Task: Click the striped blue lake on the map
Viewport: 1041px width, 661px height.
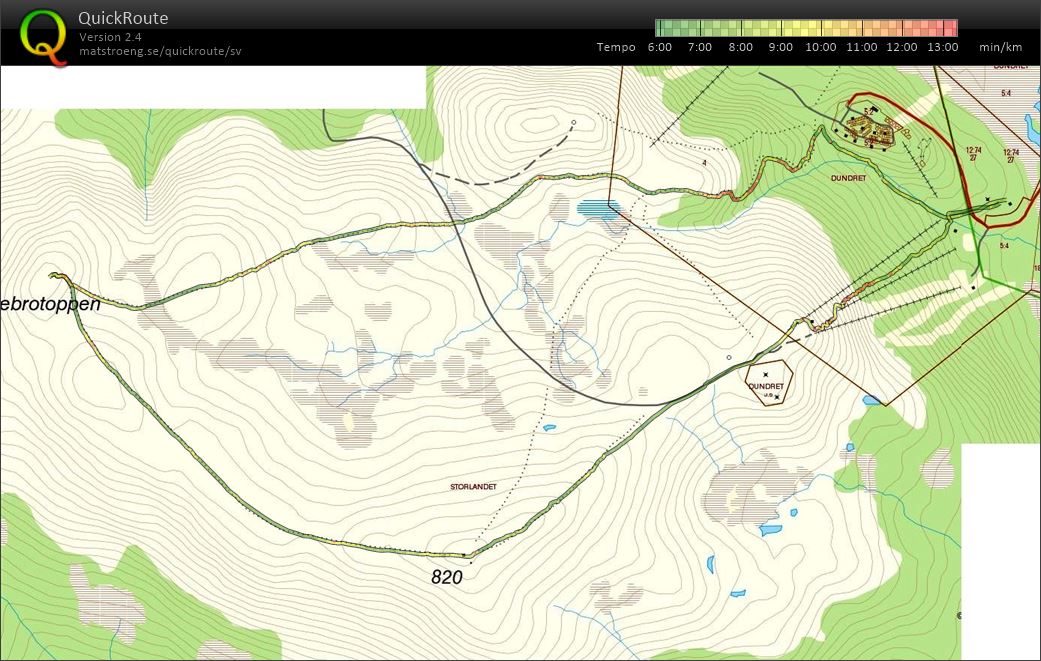Action: pyautogui.click(x=598, y=209)
